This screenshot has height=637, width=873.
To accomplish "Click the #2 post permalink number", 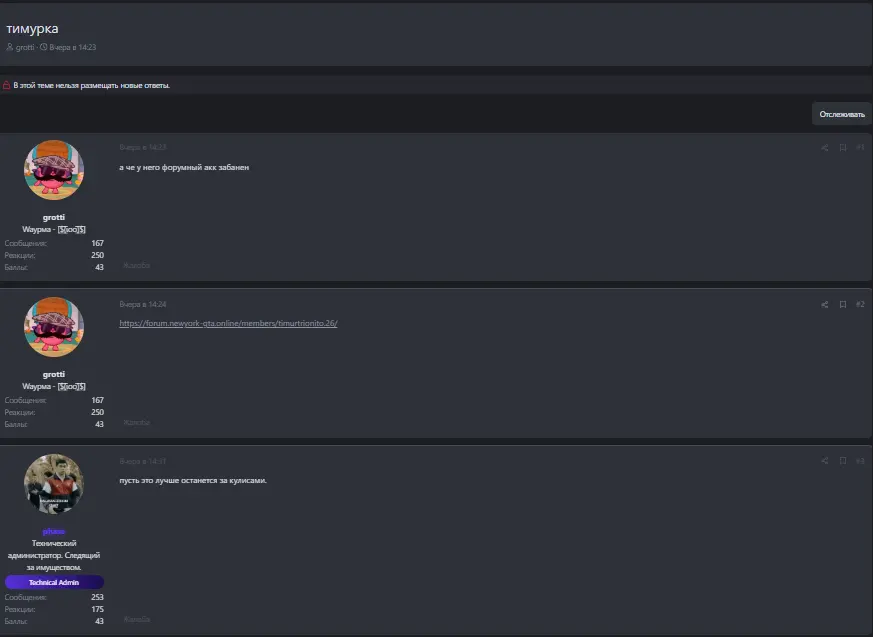I will (860, 304).
